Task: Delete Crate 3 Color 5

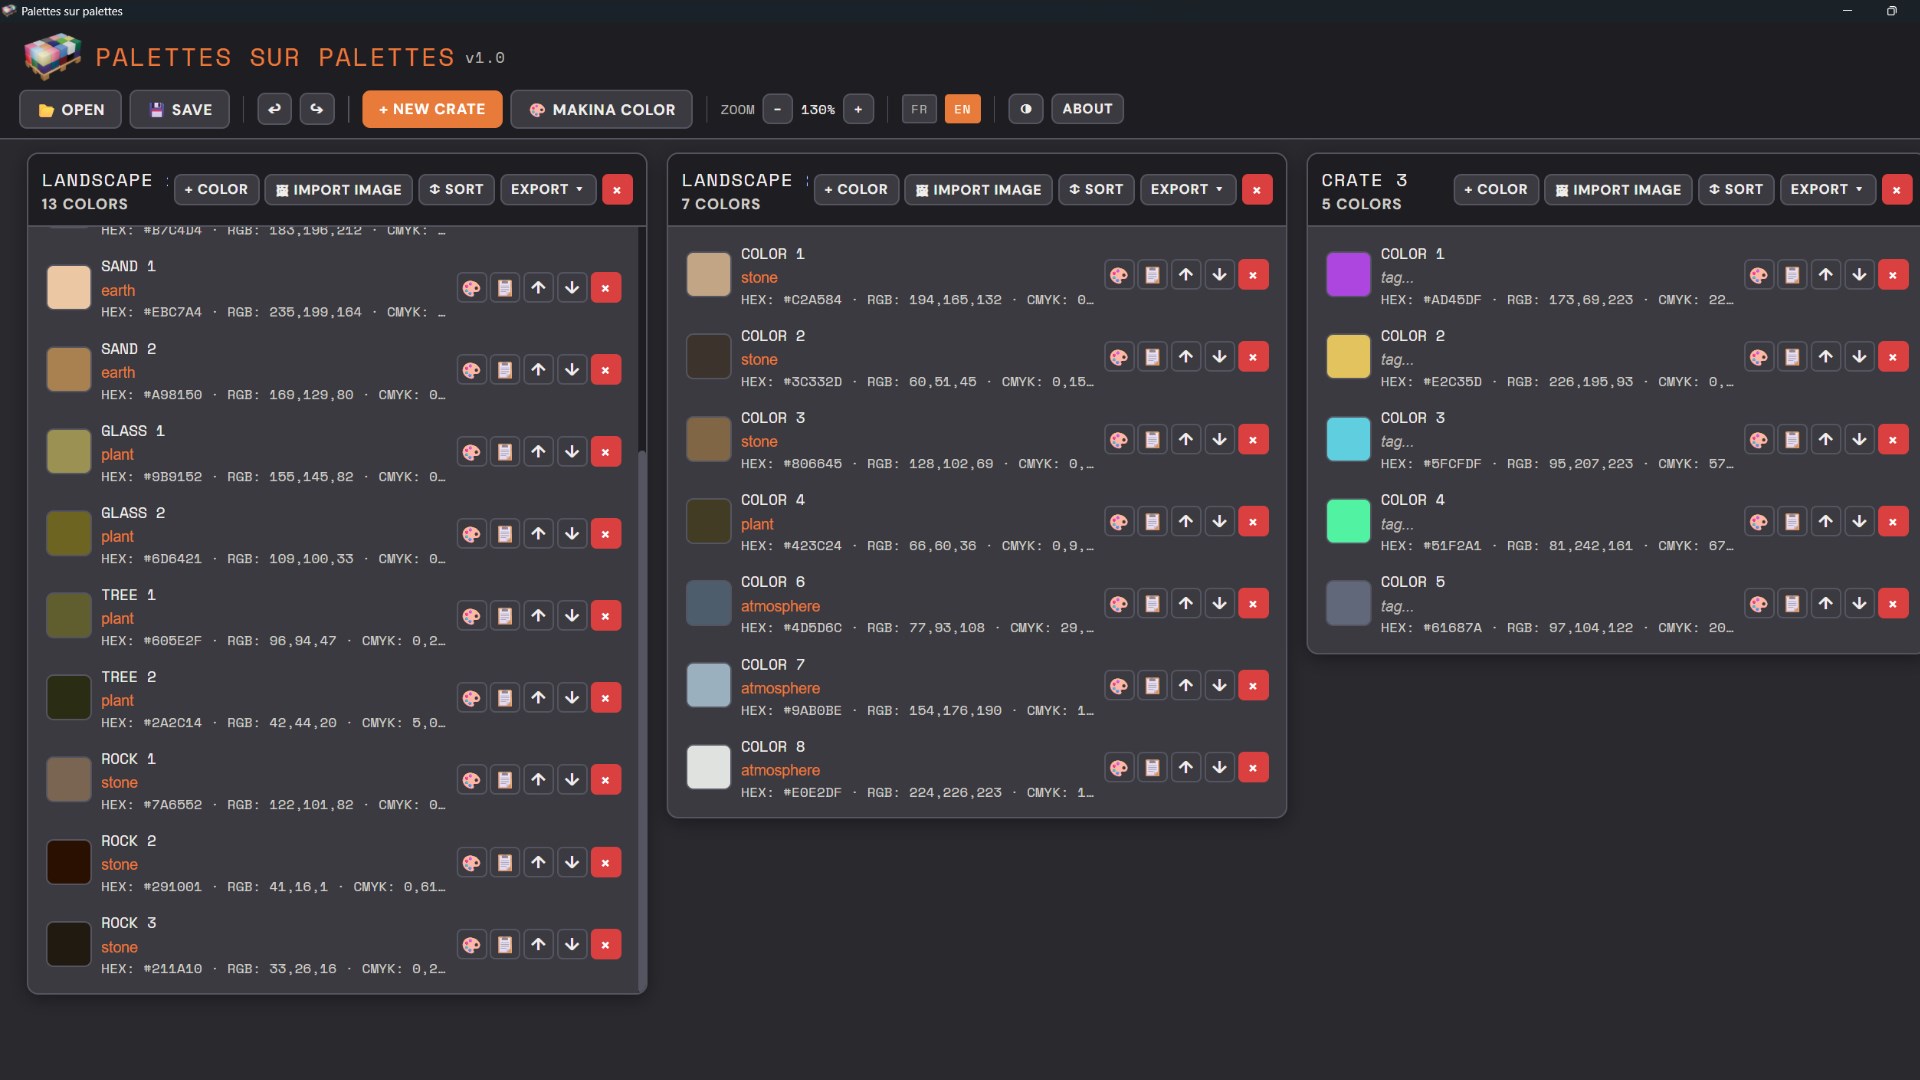Action: [1893, 603]
